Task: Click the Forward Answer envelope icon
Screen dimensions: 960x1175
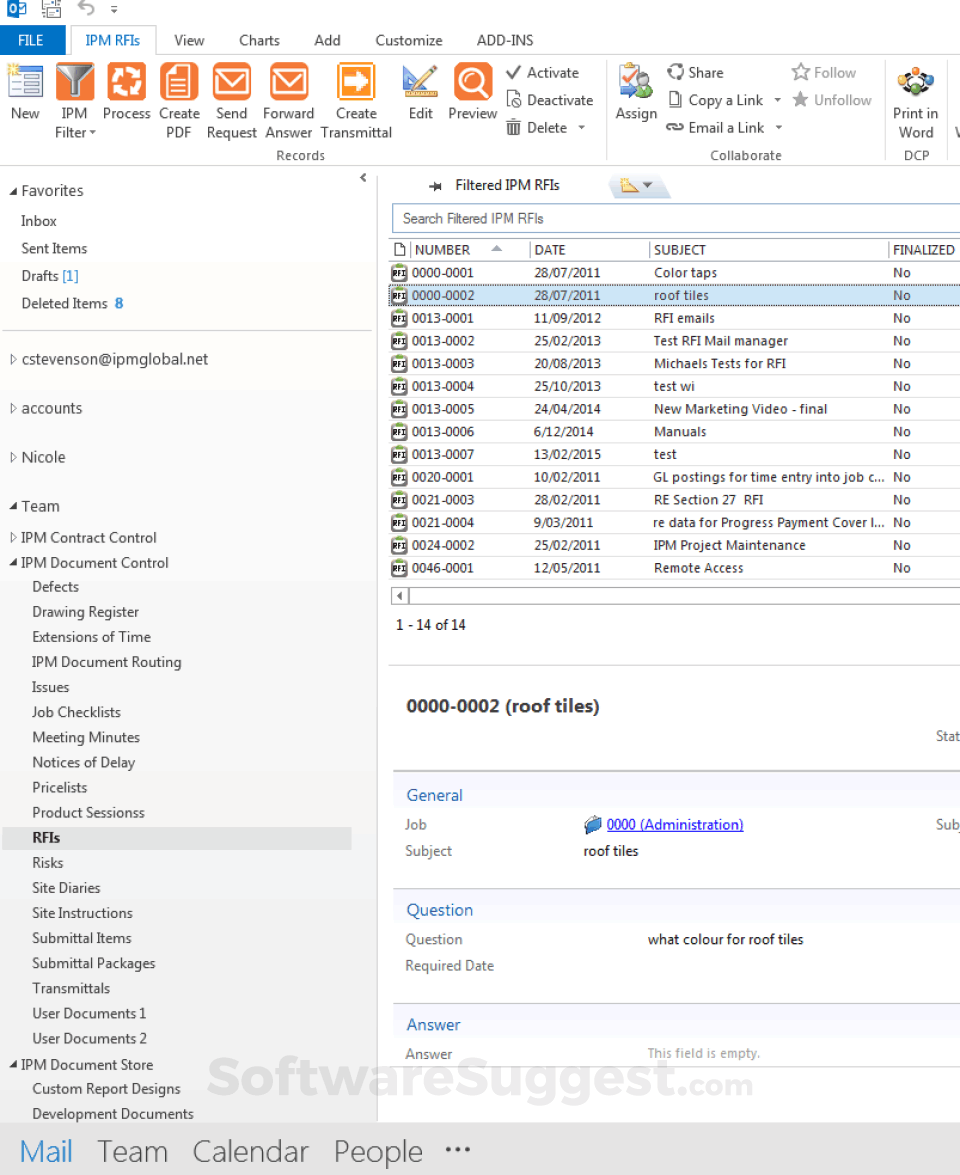Action: coord(289,82)
